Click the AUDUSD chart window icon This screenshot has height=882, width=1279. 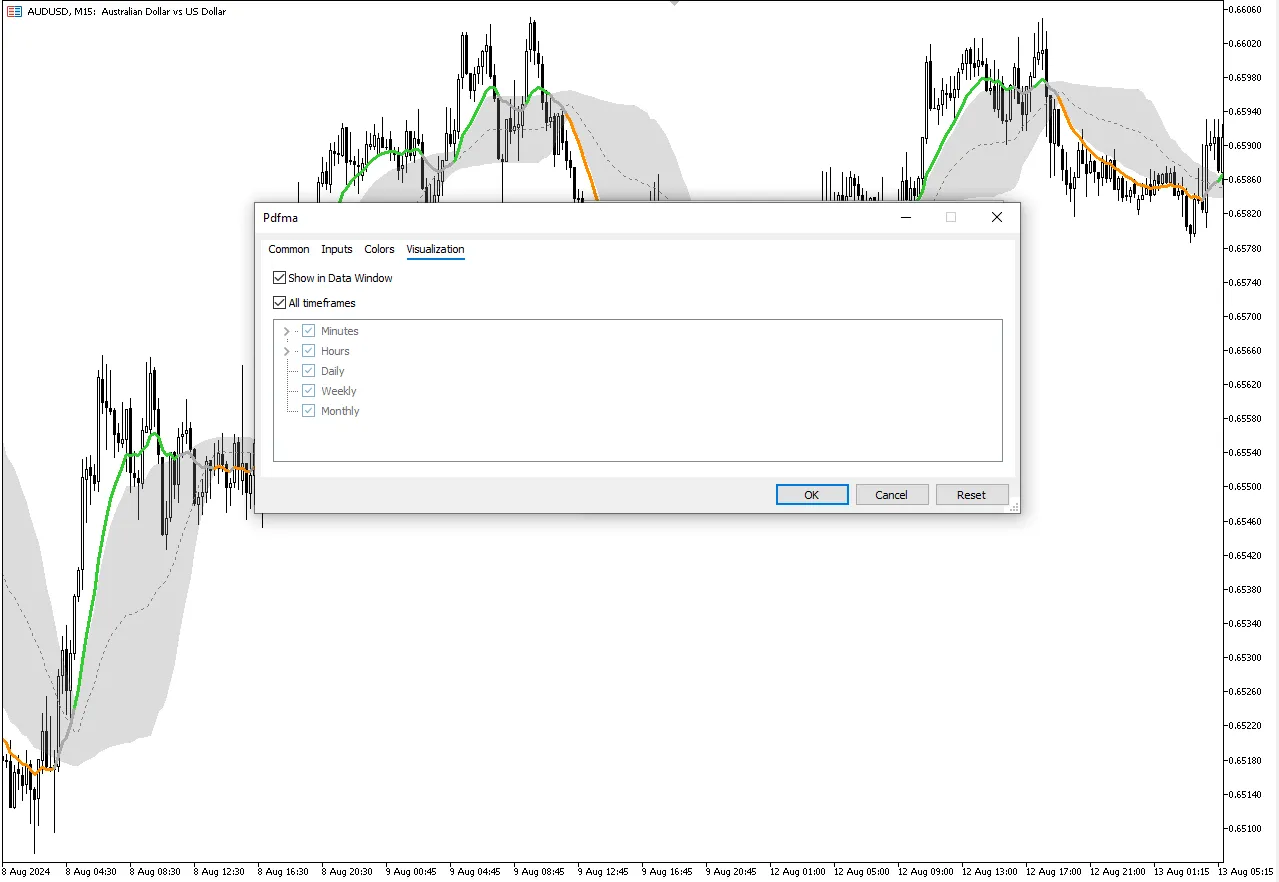coord(14,12)
